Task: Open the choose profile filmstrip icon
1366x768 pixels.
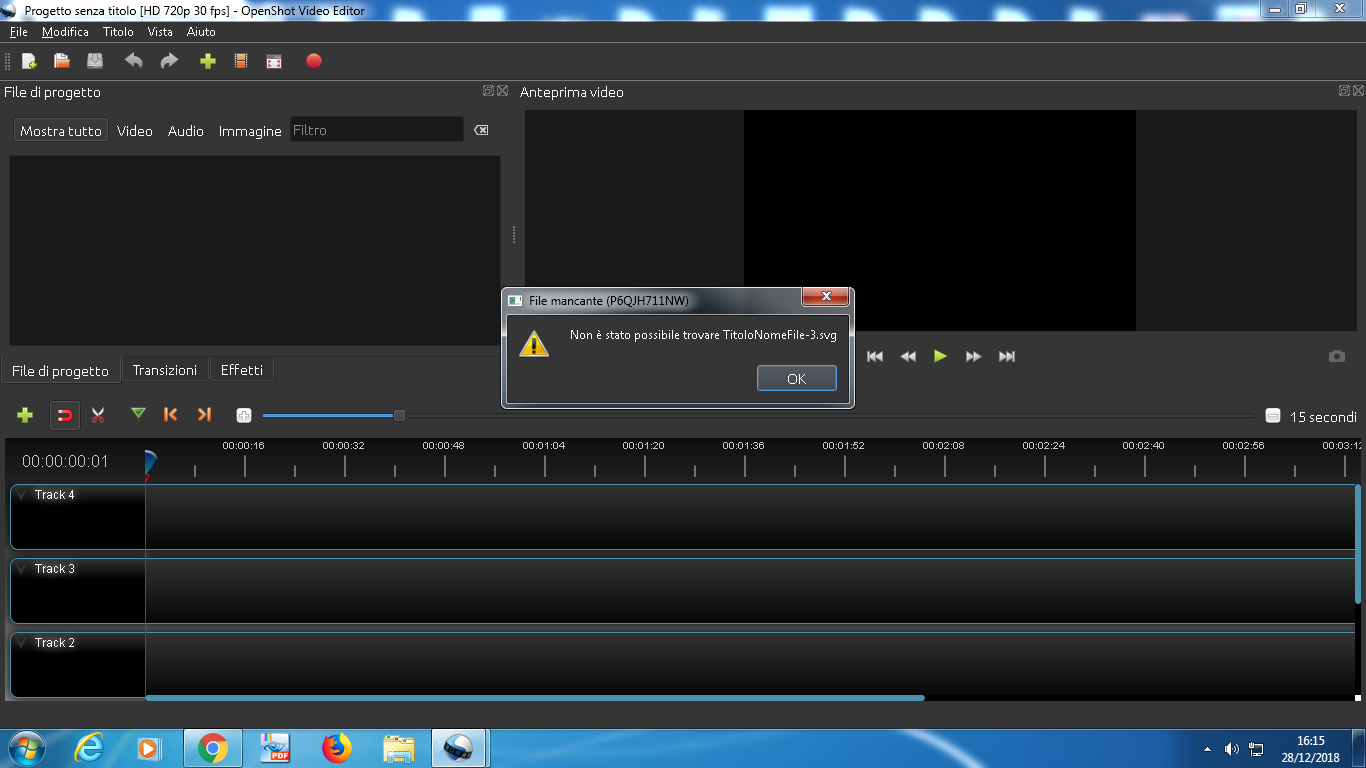Action: pyautogui.click(x=241, y=61)
